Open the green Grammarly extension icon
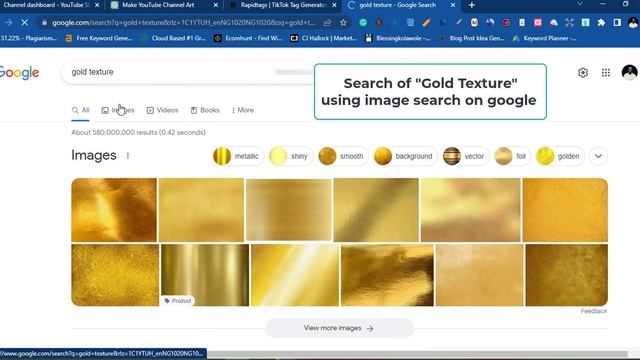The height and width of the screenshot is (360, 640). 363,22
